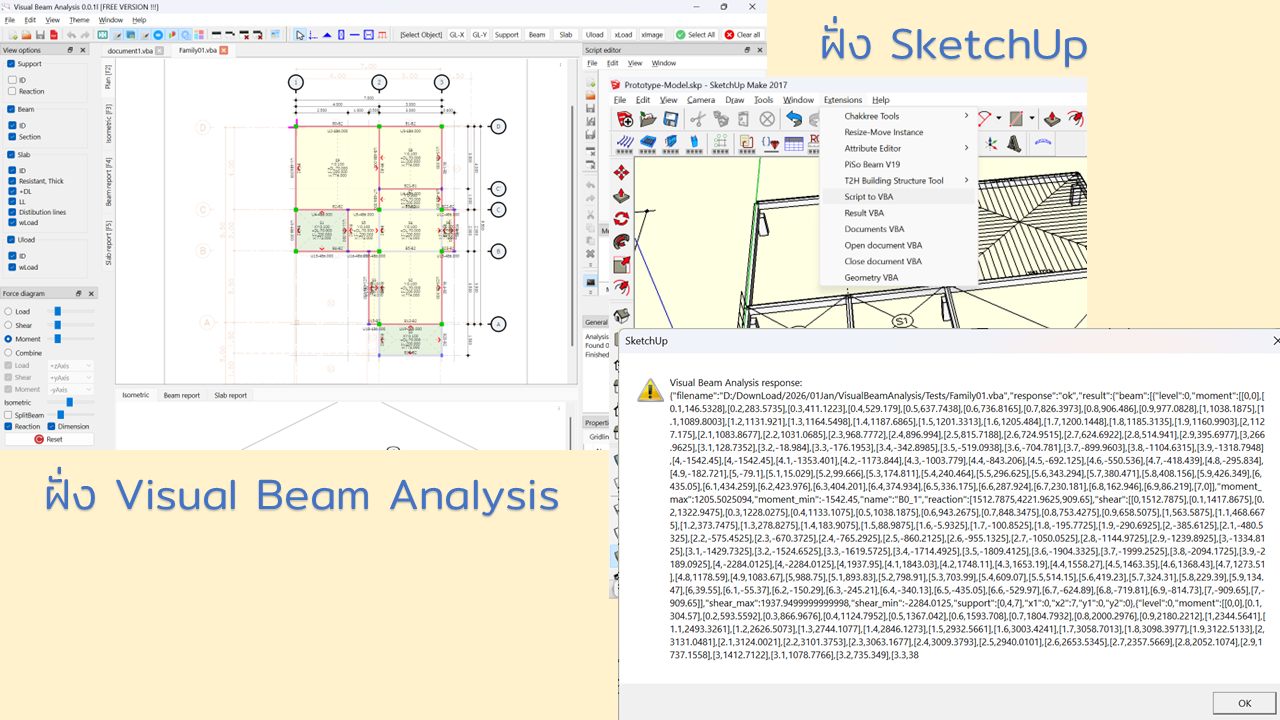Click the Support filter button in toolbar
Image resolution: width=1280 pixels, height=720 pixels.
pyautogui.click(x=507, y=35)
